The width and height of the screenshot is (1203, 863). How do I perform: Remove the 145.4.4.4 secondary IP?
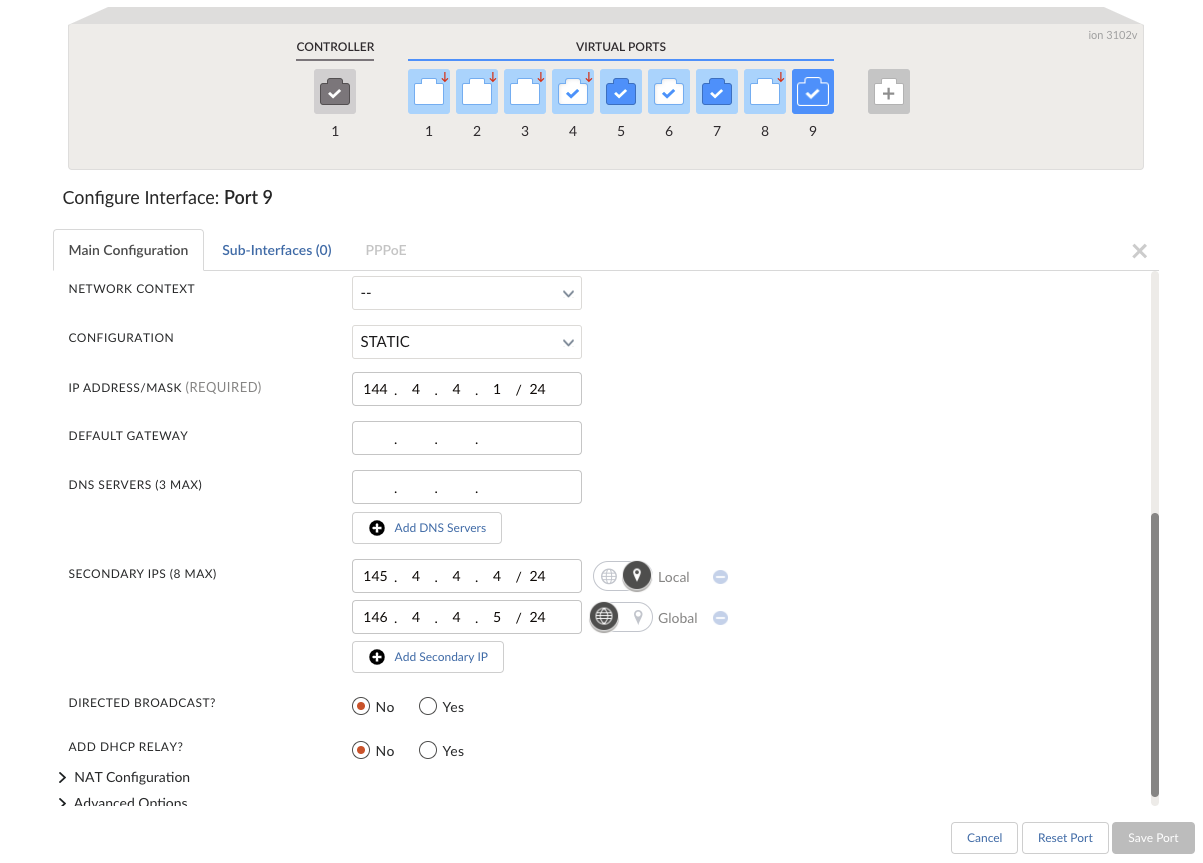pos(720,577)
